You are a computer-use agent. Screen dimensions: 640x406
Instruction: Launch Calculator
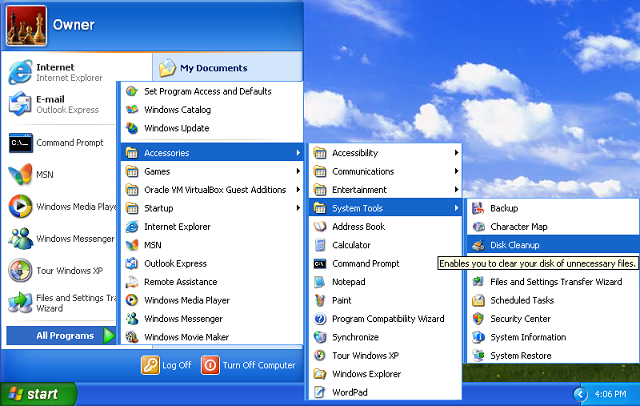(385, 245)
